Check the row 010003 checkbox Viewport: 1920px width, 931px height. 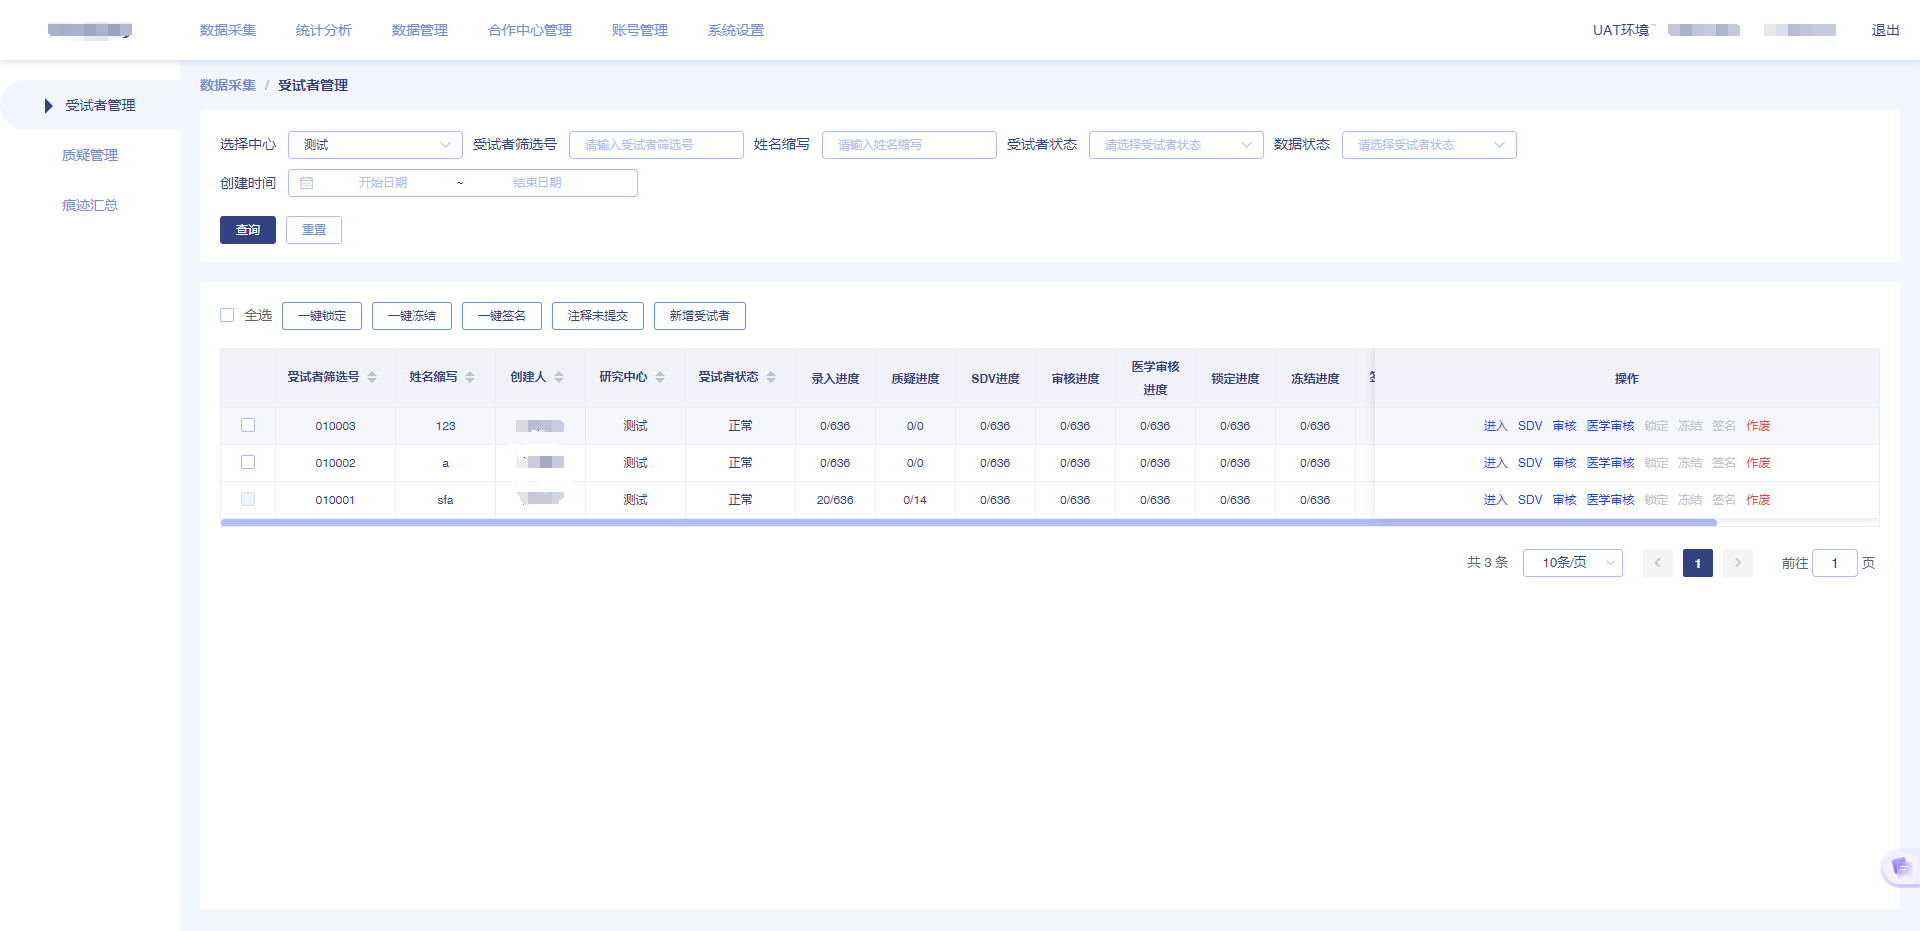pyautogui.click(x=248, y=425)
